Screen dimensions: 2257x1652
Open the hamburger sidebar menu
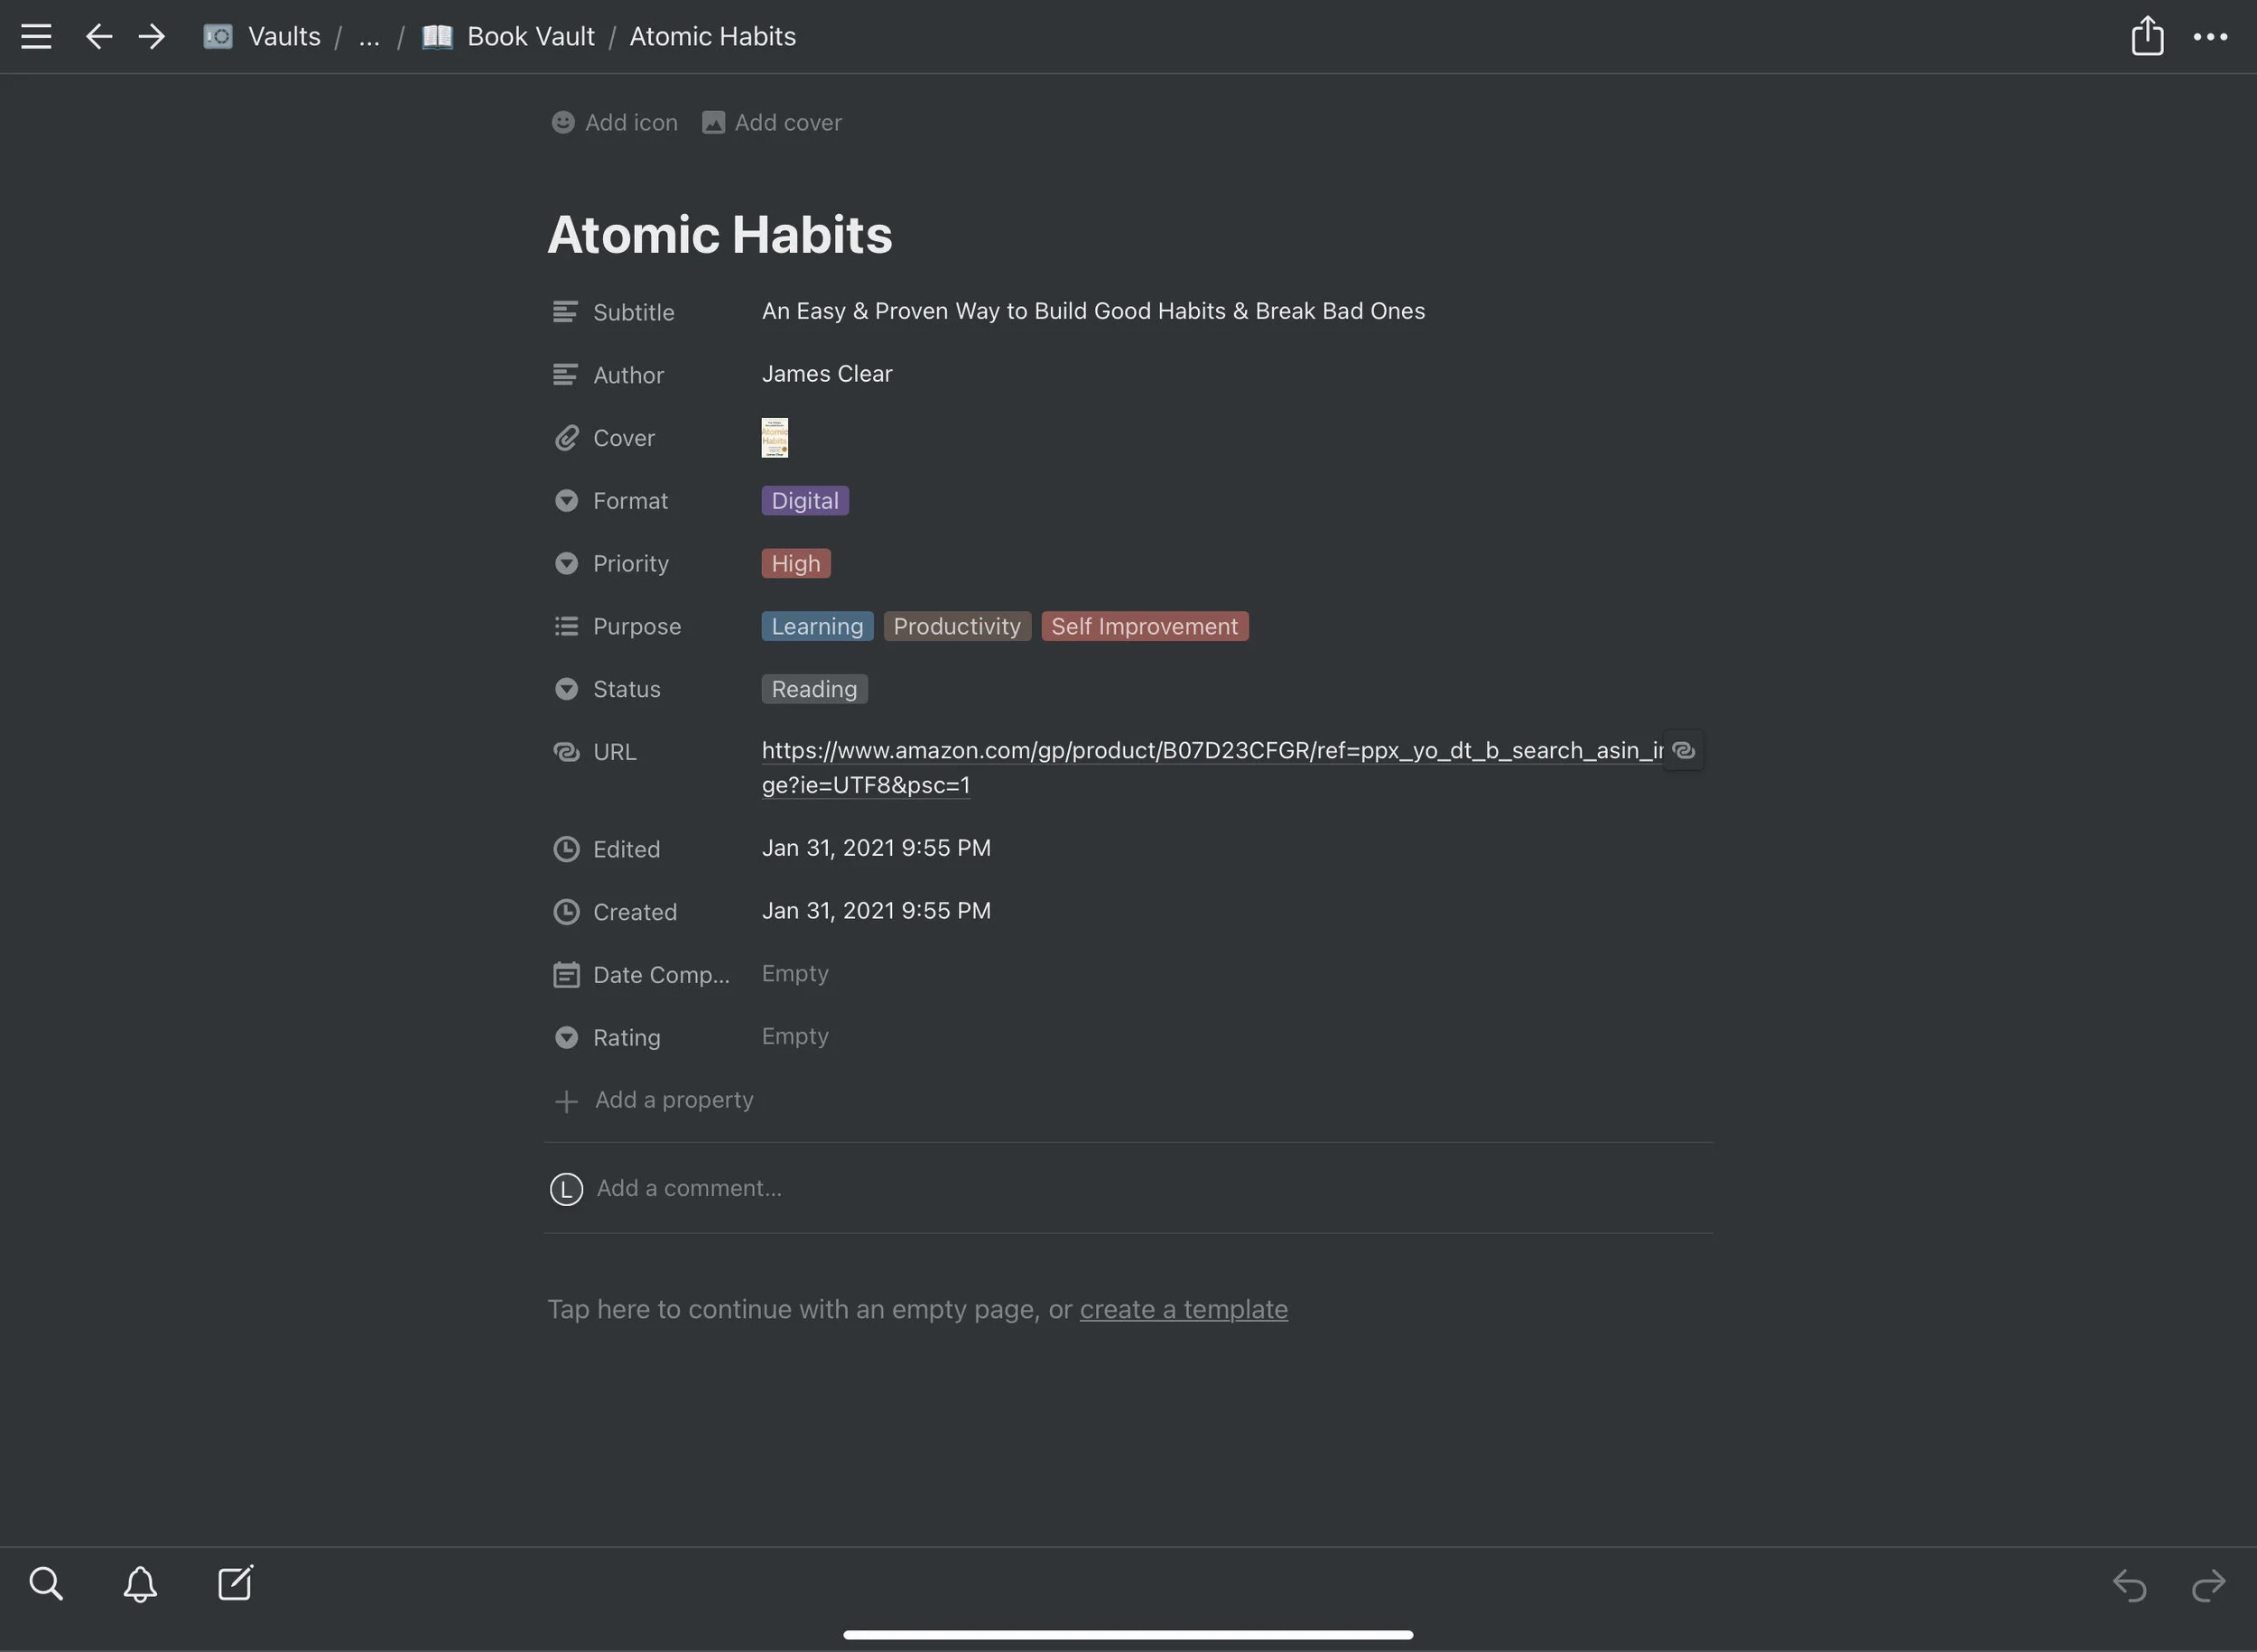(x=36, y=37)
